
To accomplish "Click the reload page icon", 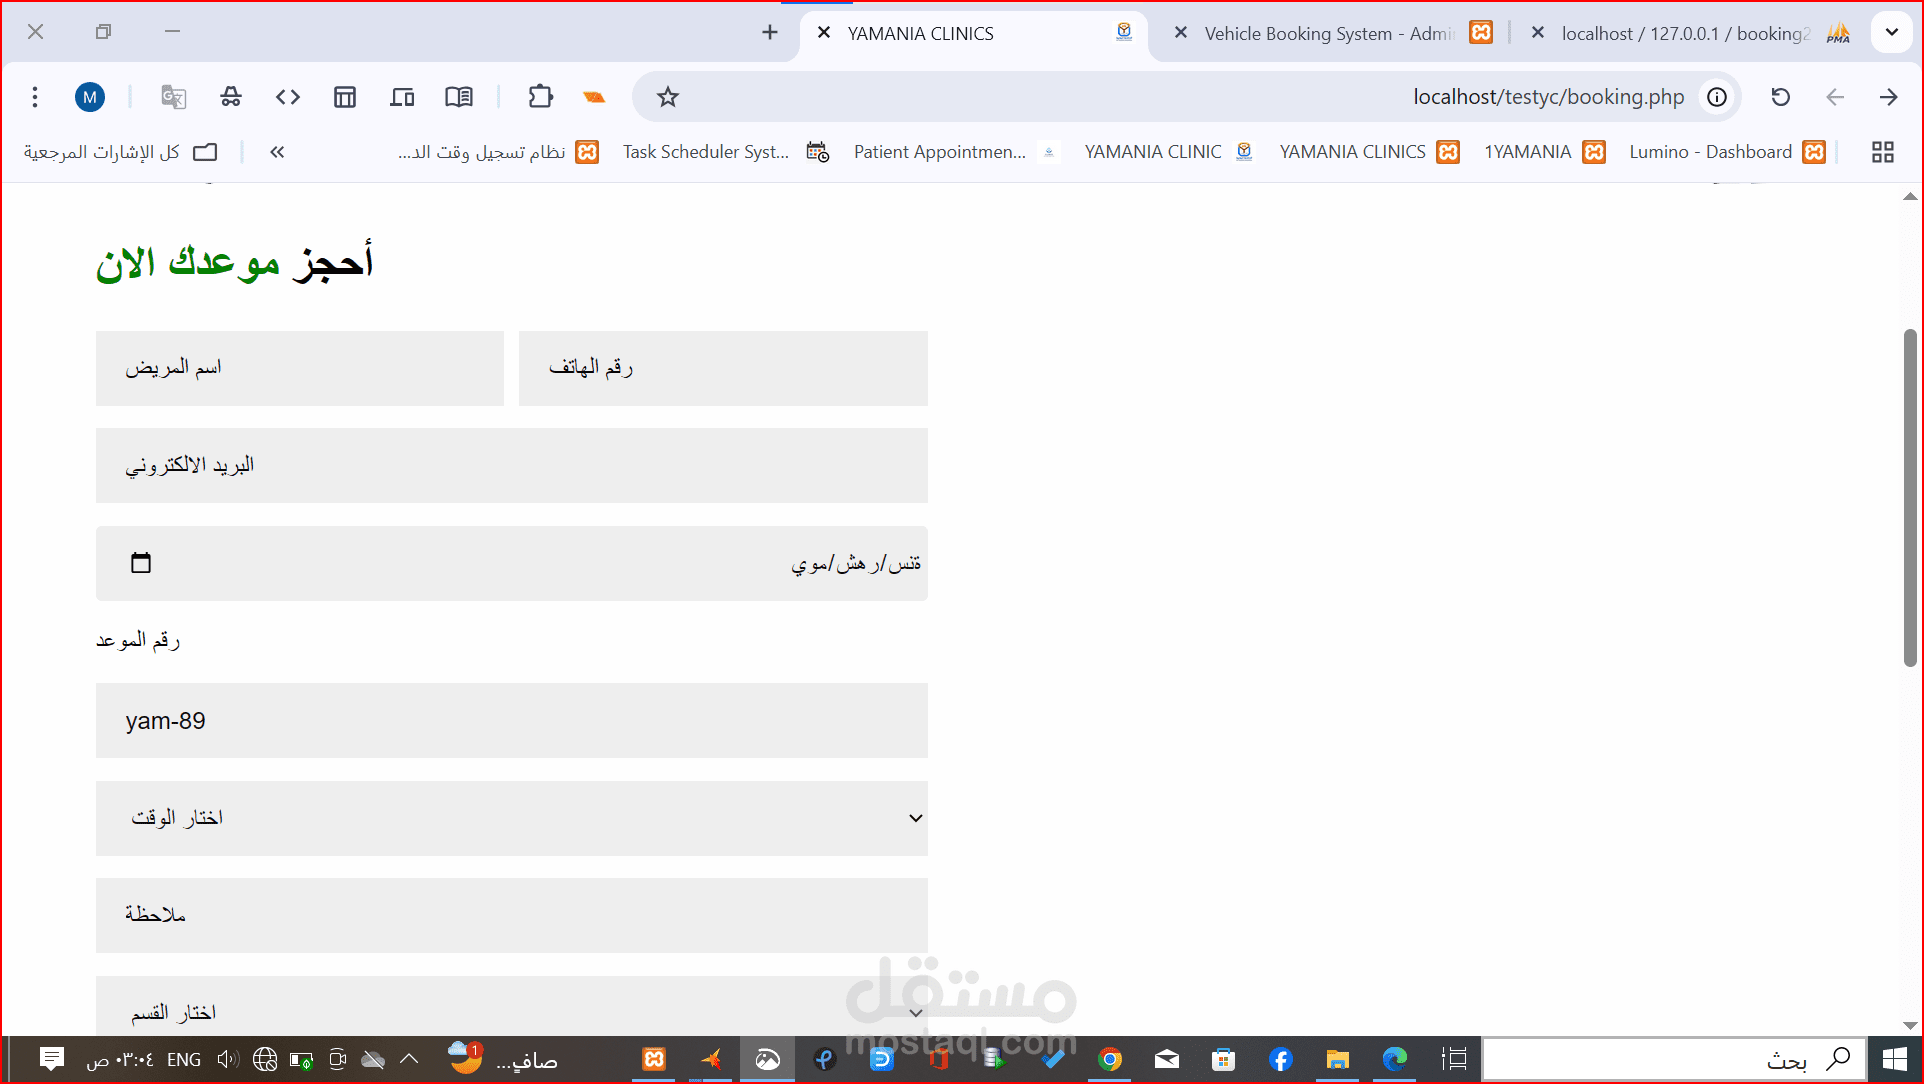I will [1780, 97].
